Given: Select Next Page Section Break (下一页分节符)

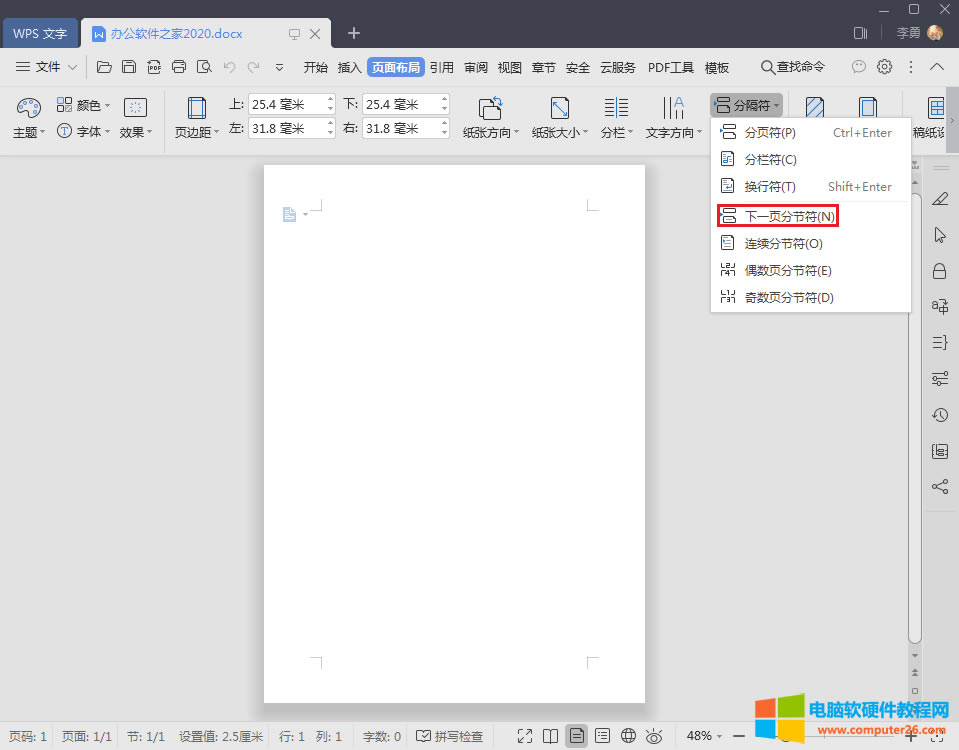Looking at the screenshot, I should pos(778,216).
